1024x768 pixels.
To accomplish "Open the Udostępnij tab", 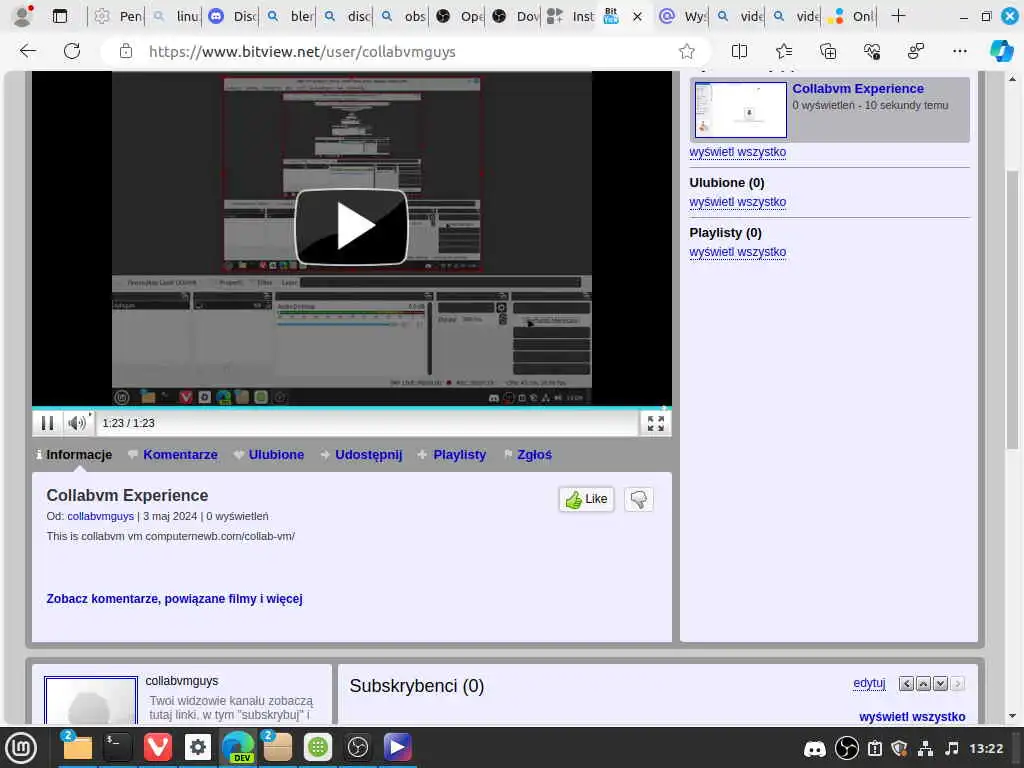I will coord(368,455).
